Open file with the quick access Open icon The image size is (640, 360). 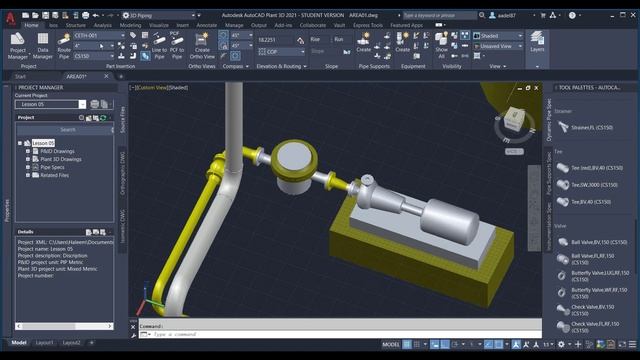[35, 15]
